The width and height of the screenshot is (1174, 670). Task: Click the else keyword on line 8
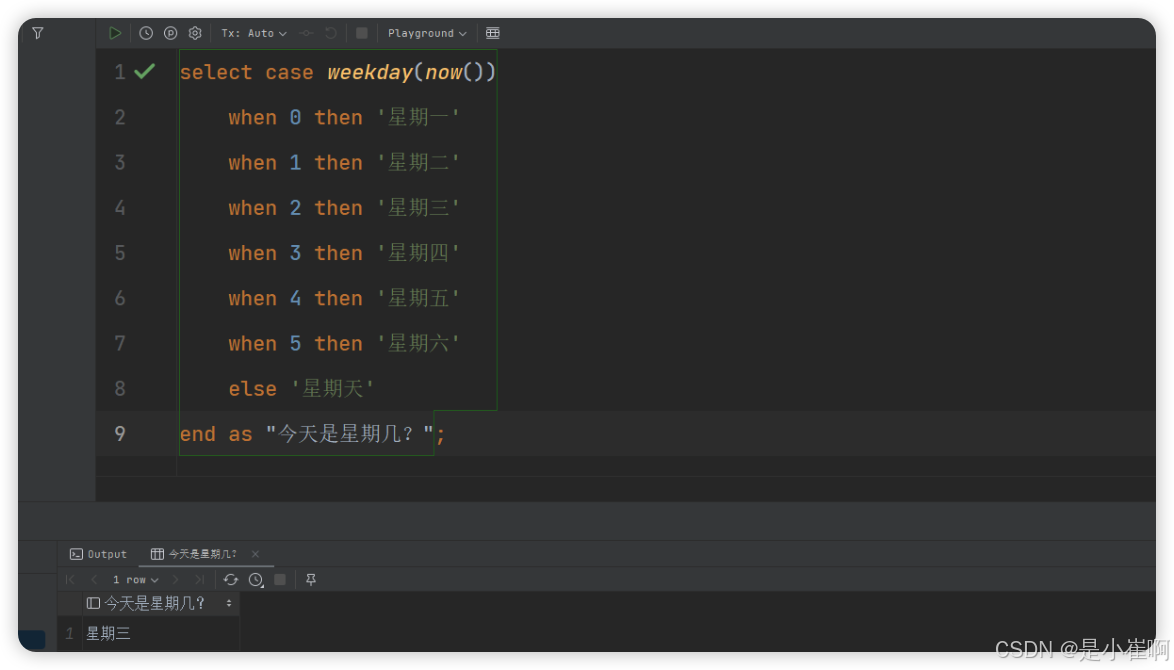(x=252, y=389)
